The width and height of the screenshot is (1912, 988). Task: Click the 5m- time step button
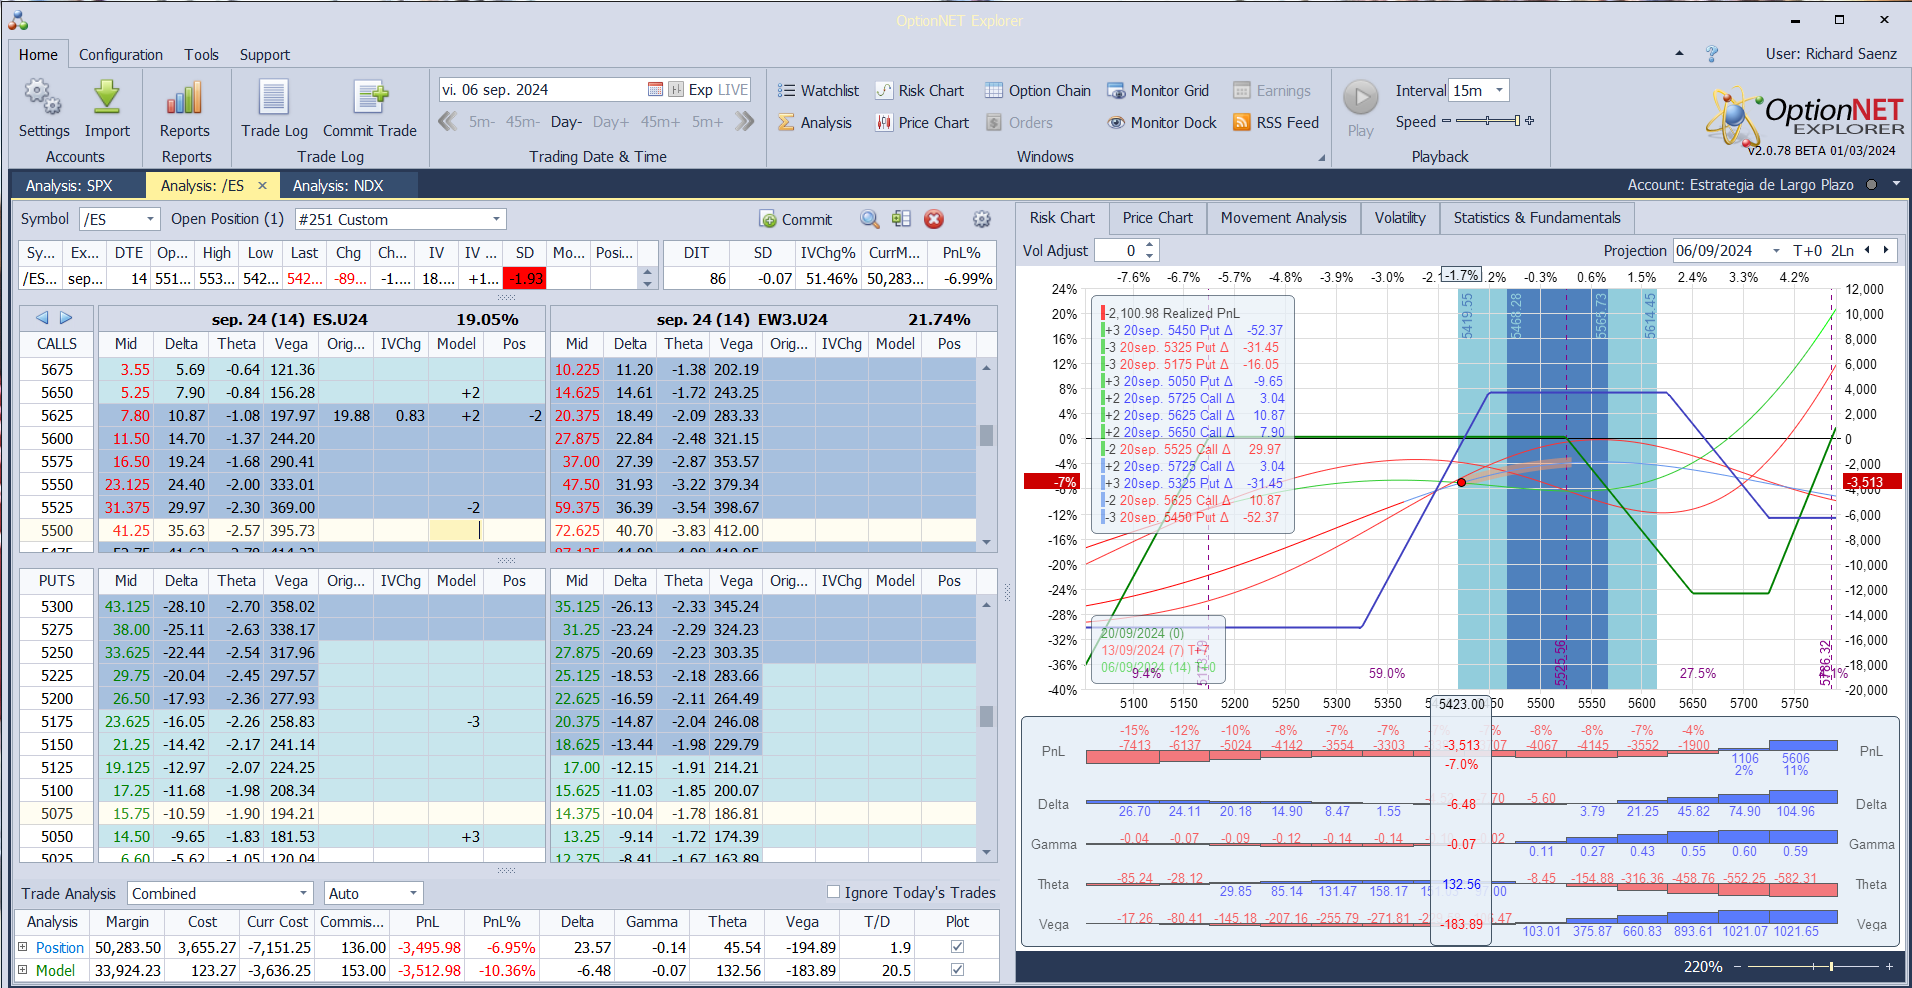[482, 122]
